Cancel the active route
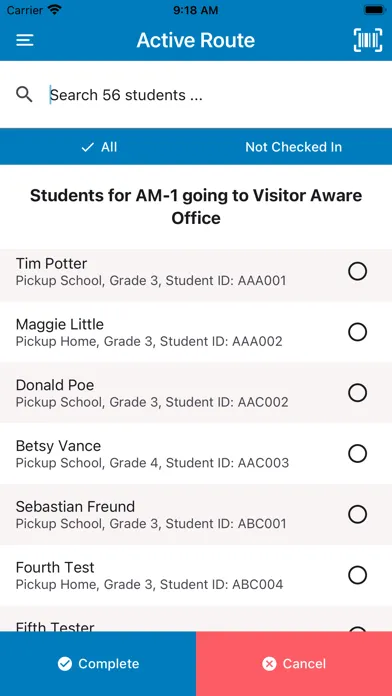Image resolution: width=392 pixels, height=696 pixels. pyautogui.click(x=294, y=664)
